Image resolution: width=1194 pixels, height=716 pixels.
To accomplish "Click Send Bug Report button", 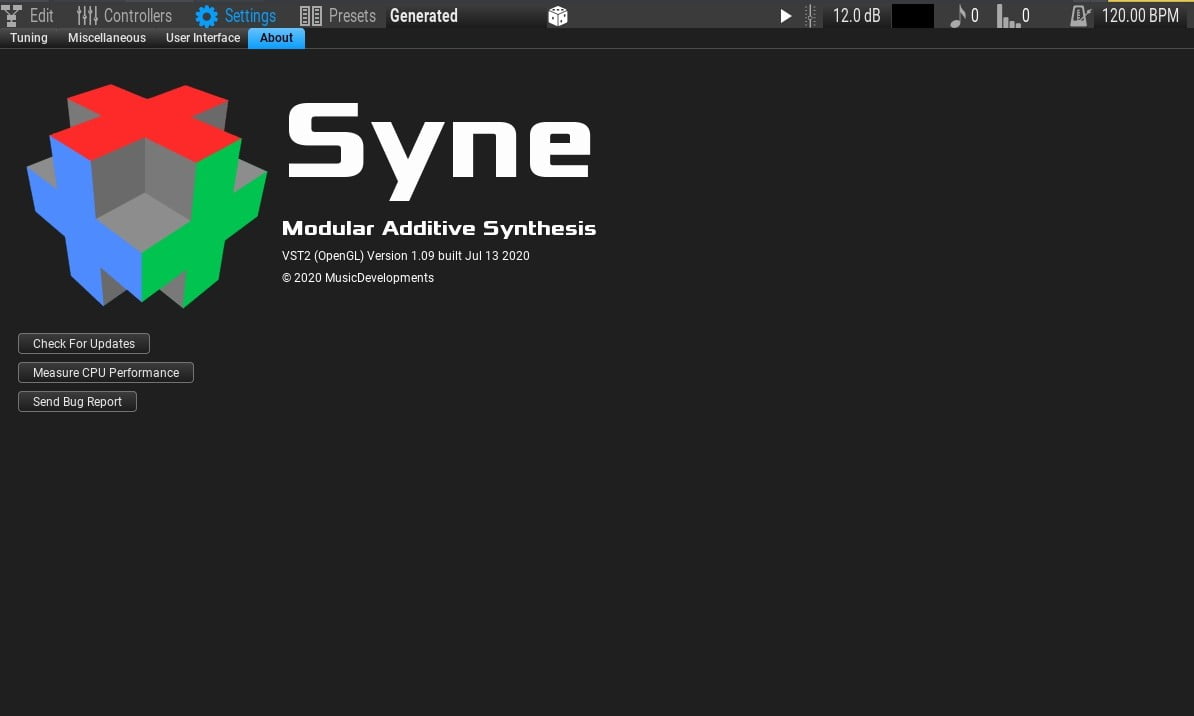I will pyautogui.click(x=77, y=401).
